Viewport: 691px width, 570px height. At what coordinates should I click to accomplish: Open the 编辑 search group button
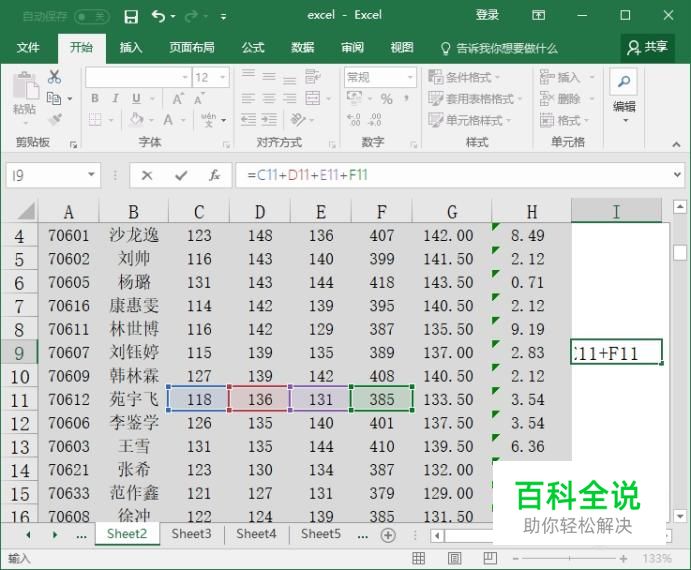(x=624, y=96)
